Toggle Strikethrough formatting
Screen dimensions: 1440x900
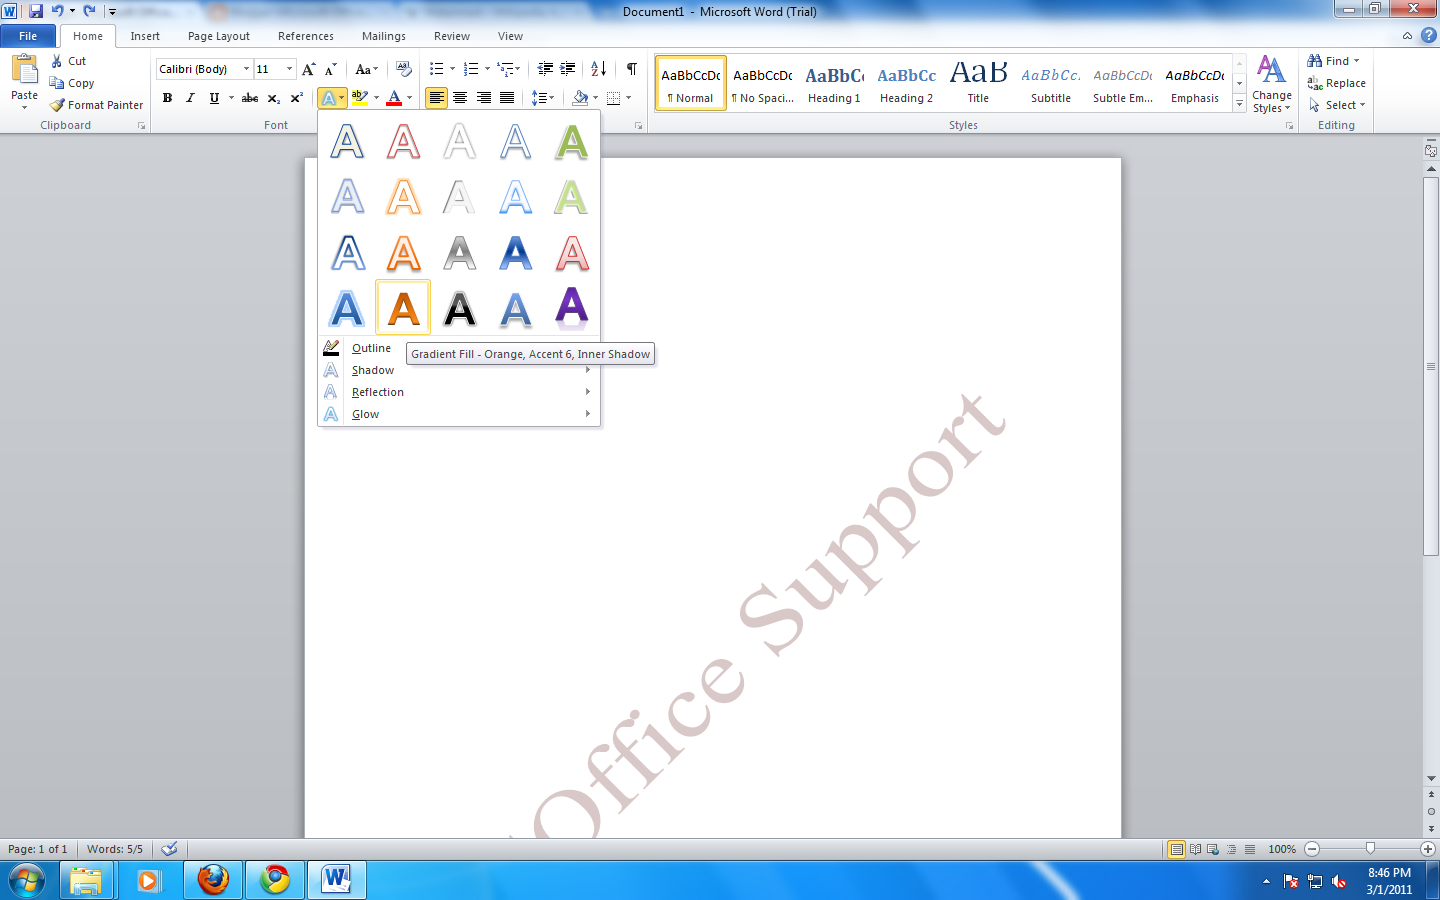(250, 98)
